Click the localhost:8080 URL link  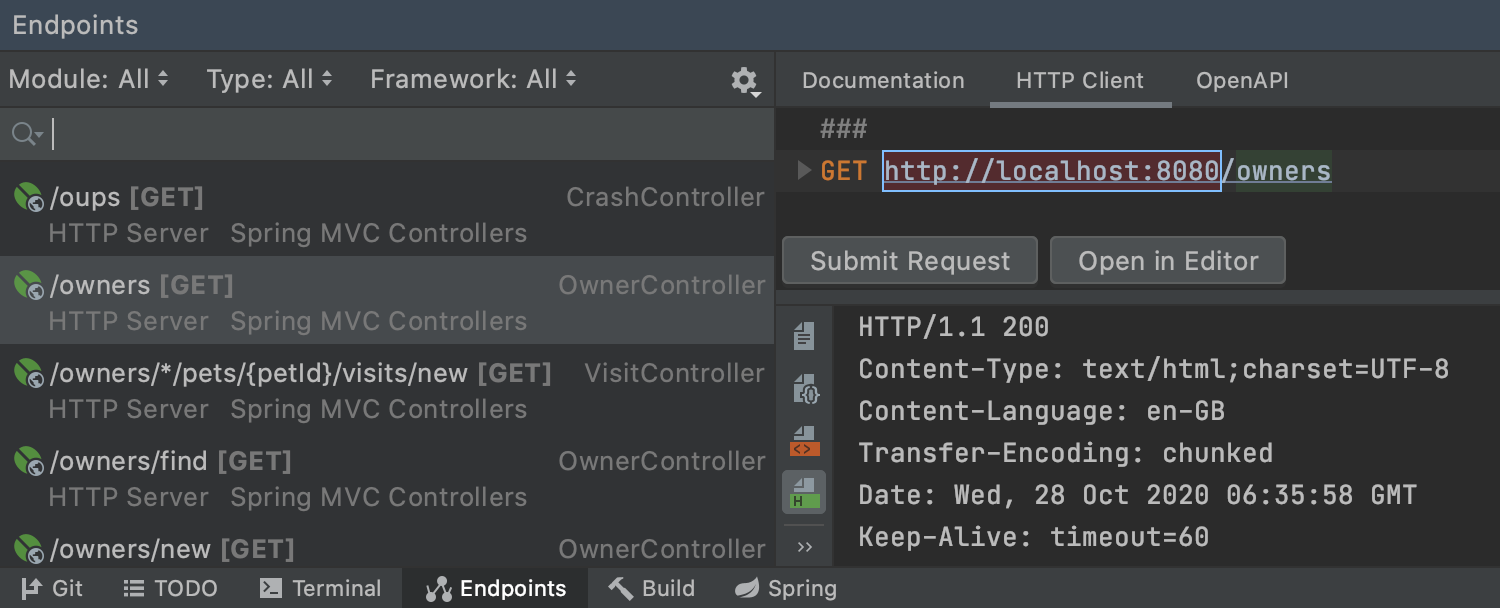click(1051, 172)
